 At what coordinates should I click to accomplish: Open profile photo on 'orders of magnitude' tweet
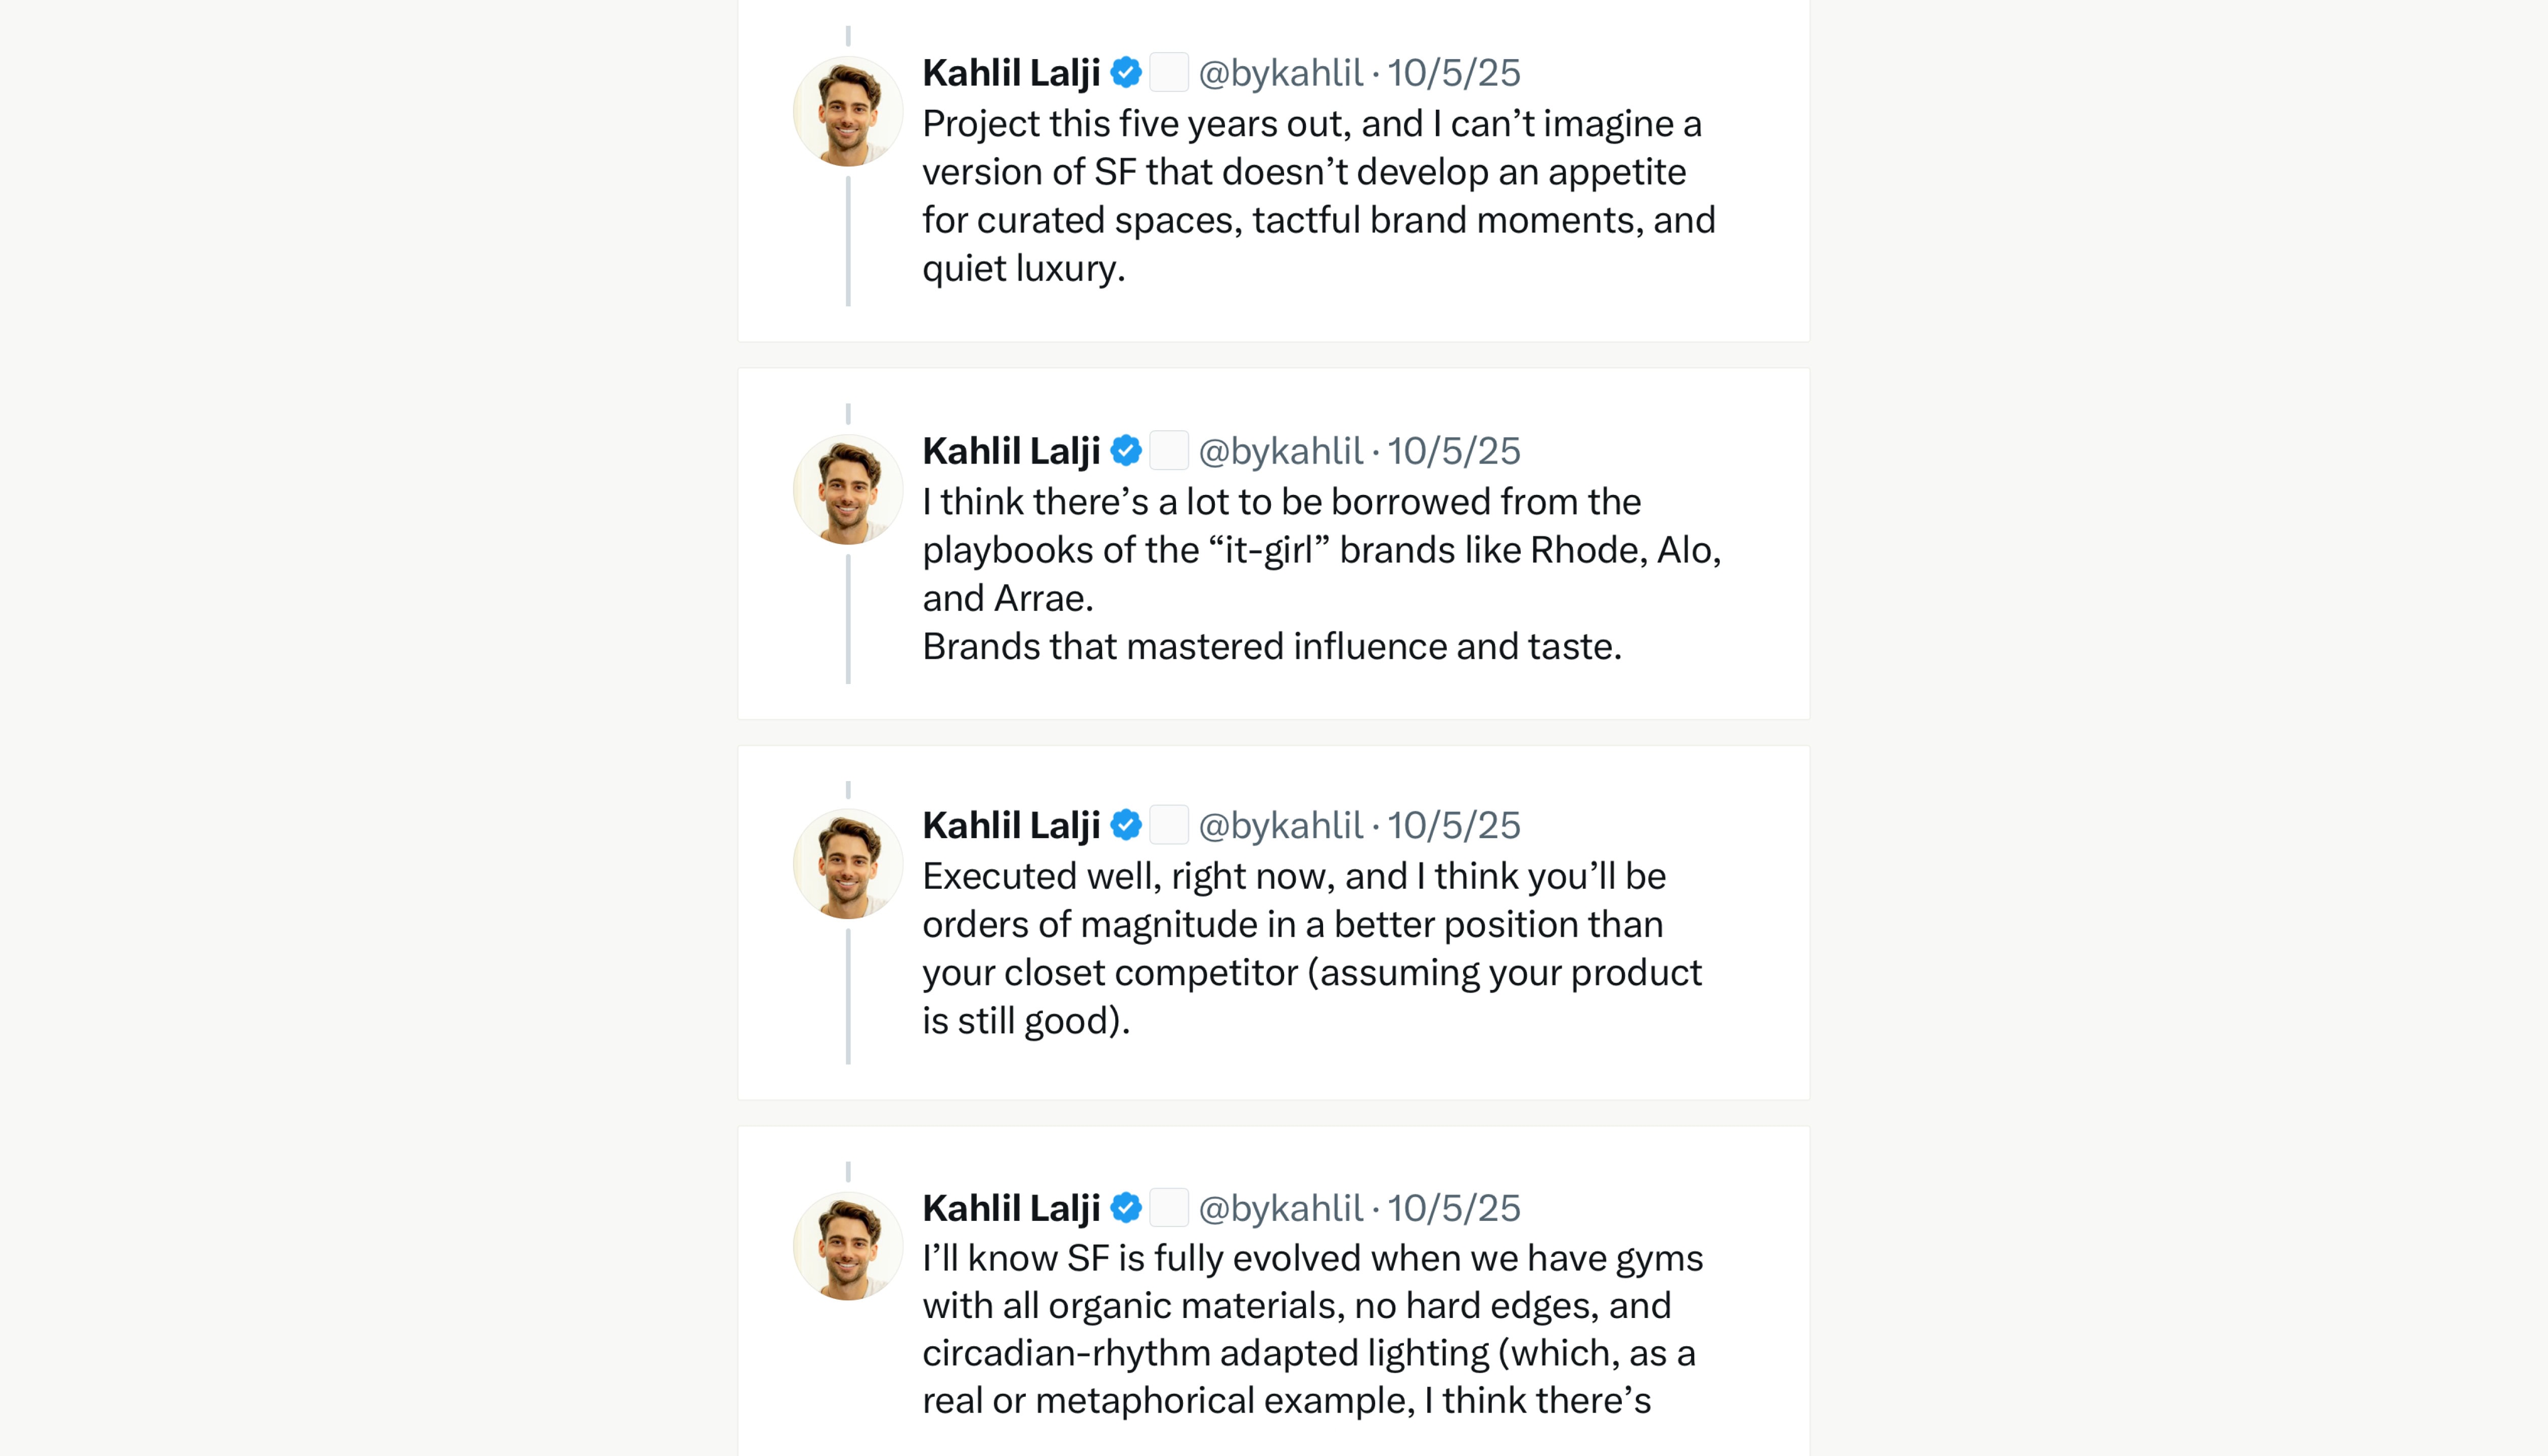[x=848, y=864]
